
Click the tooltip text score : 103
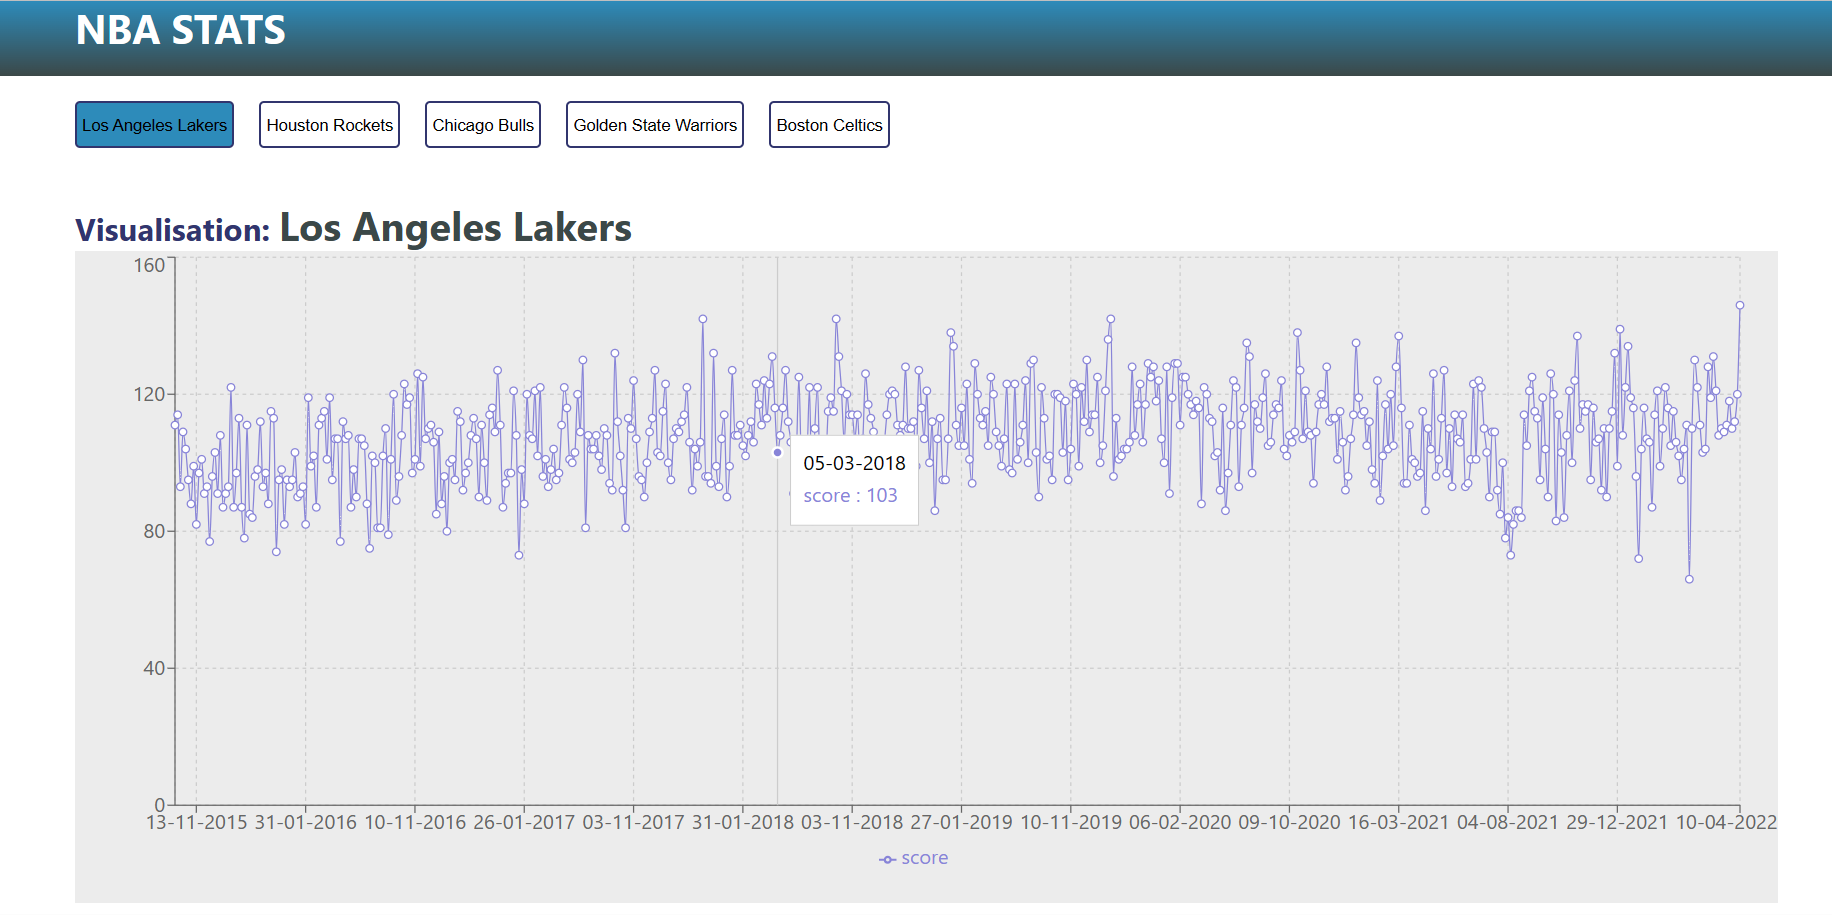tap(850, 496)
